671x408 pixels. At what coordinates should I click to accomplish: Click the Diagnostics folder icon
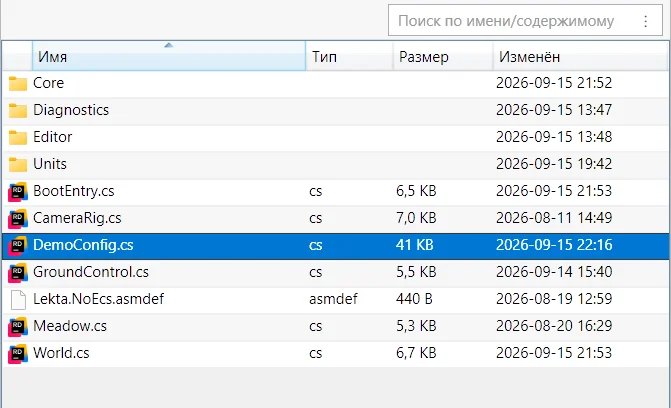tap(18, 110)
